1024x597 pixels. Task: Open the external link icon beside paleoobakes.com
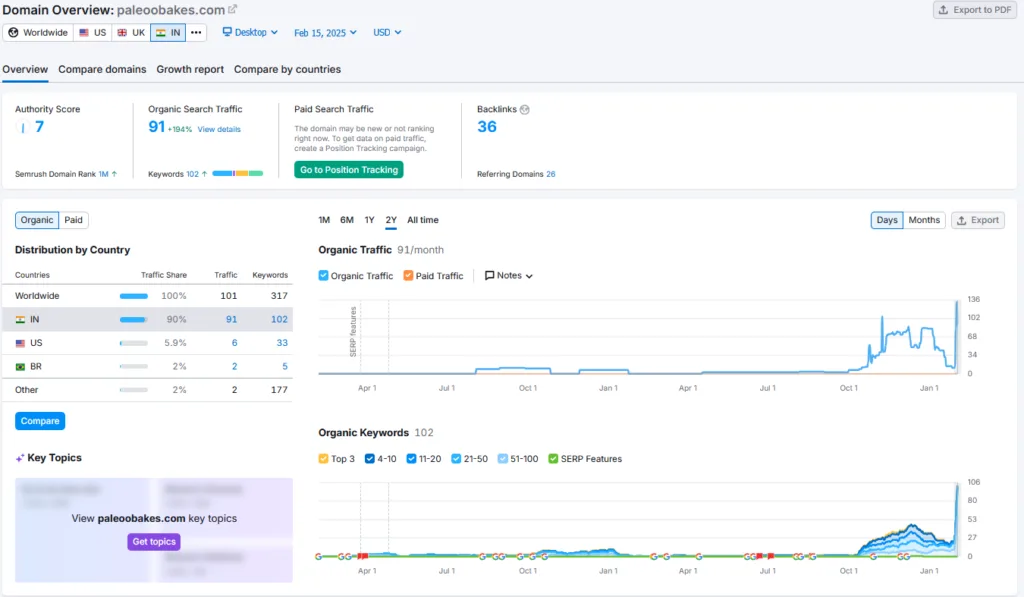(x=232, y=10)
